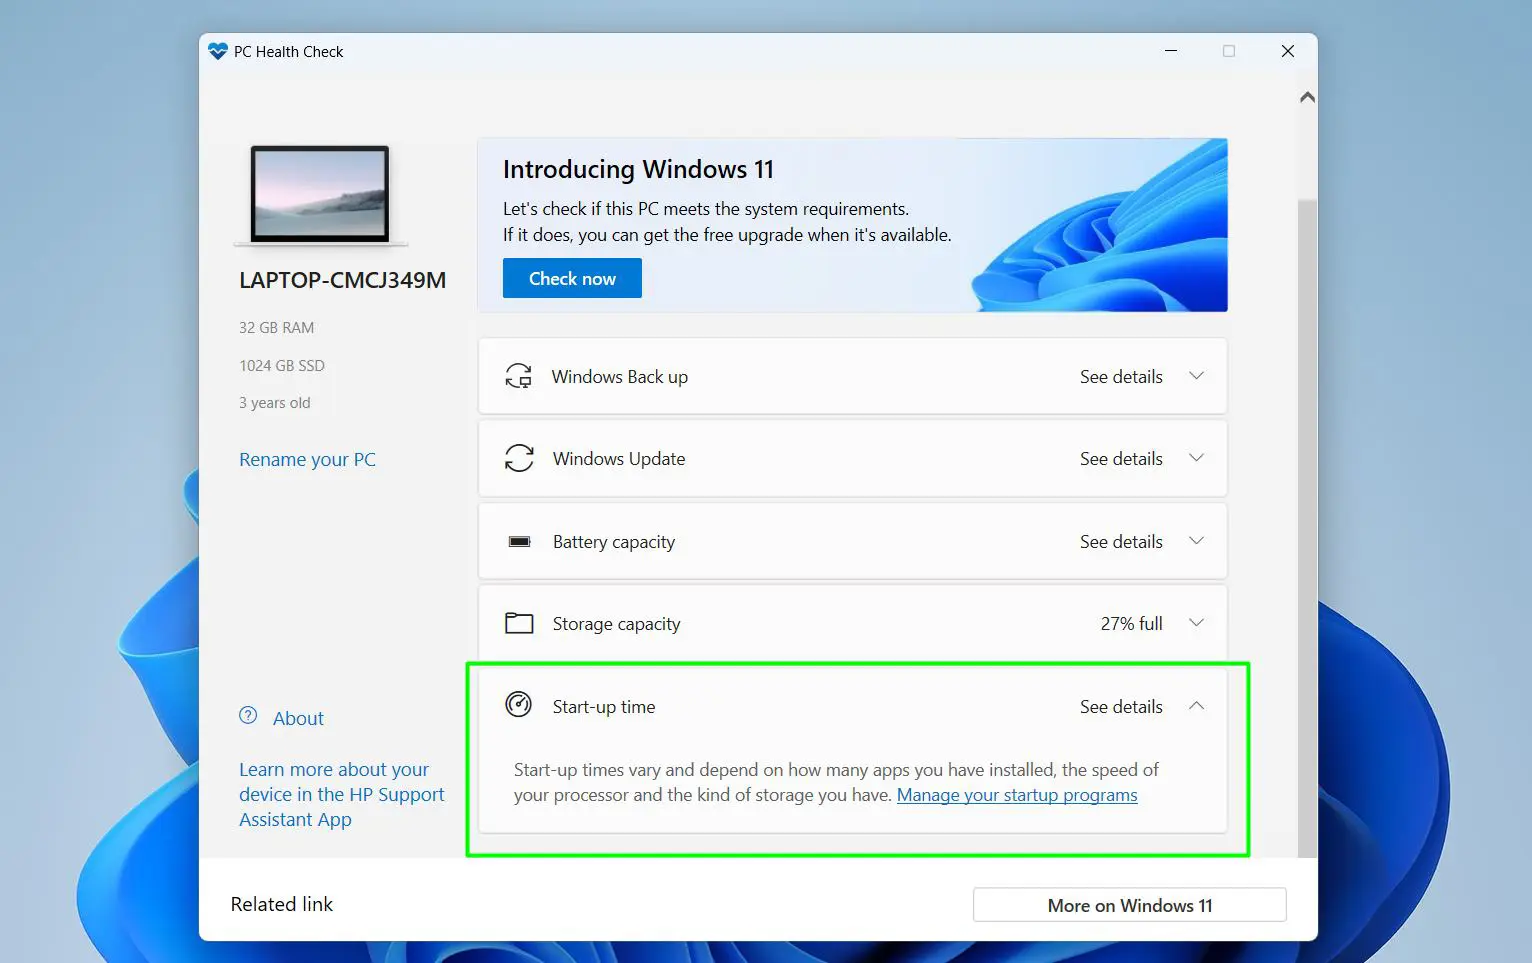Click the Windows Back up sync icon

click(x=518, y=376)
